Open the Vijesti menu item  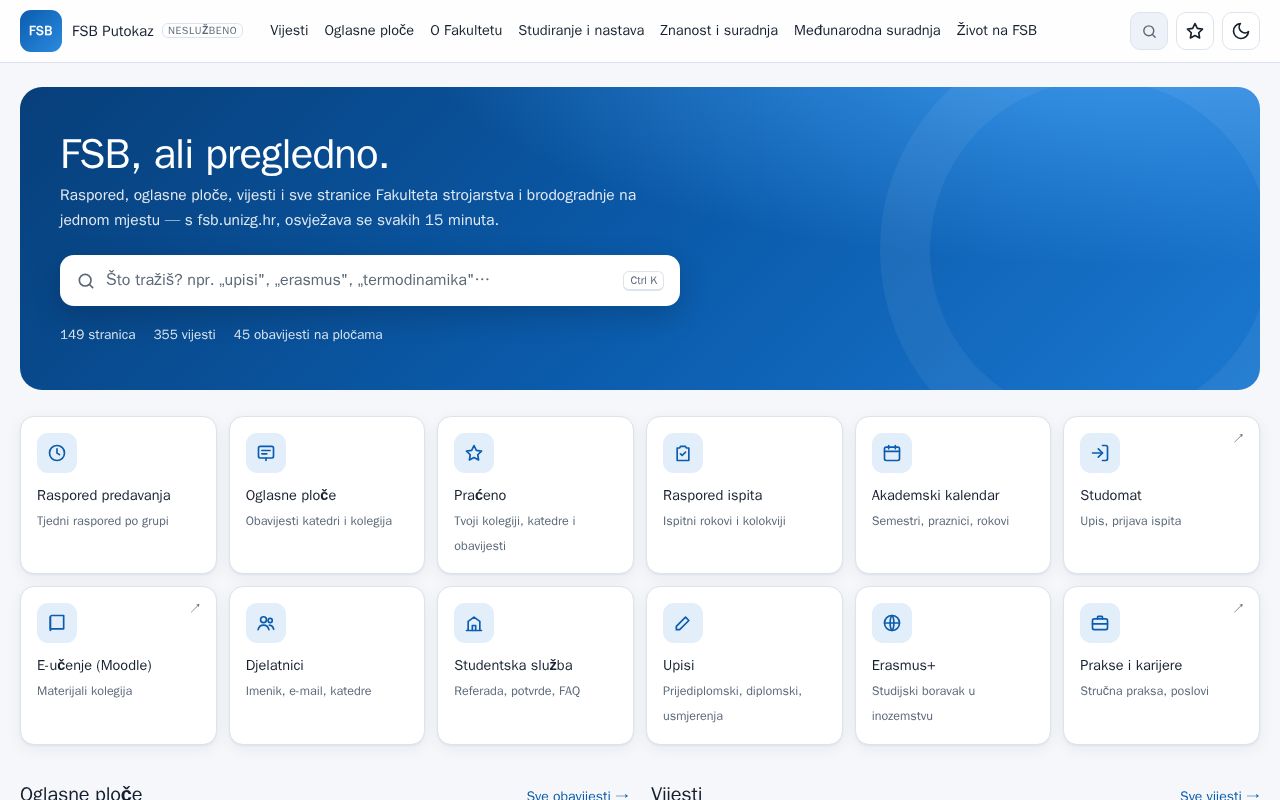(x=289, y=30)
